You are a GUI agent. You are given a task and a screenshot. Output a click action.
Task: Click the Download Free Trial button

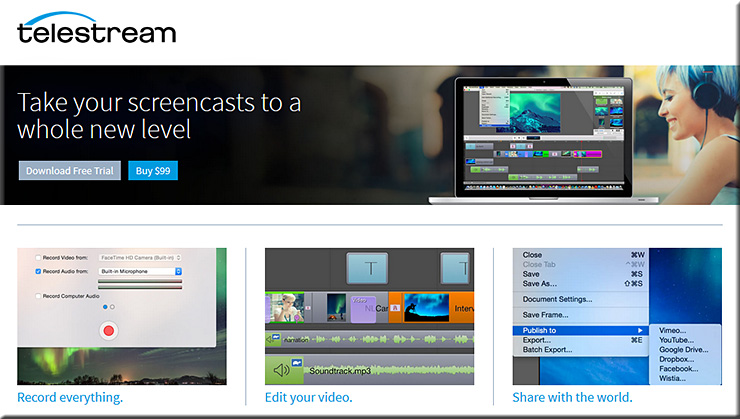coord(70,170)
